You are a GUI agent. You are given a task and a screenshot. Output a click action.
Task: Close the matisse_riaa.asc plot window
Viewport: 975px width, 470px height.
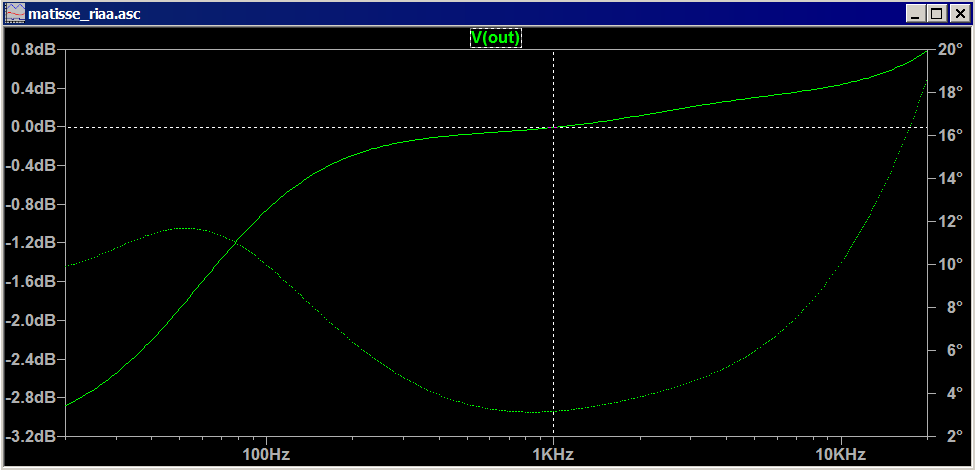click(958, 14)
